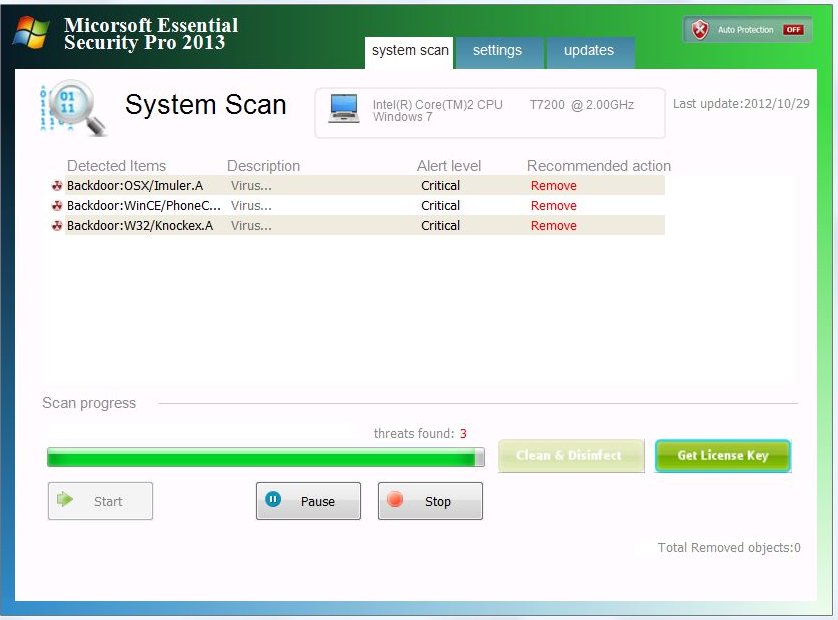Click the green arrow icon on Start
The image size is (838, 620).
click(65, 500)
